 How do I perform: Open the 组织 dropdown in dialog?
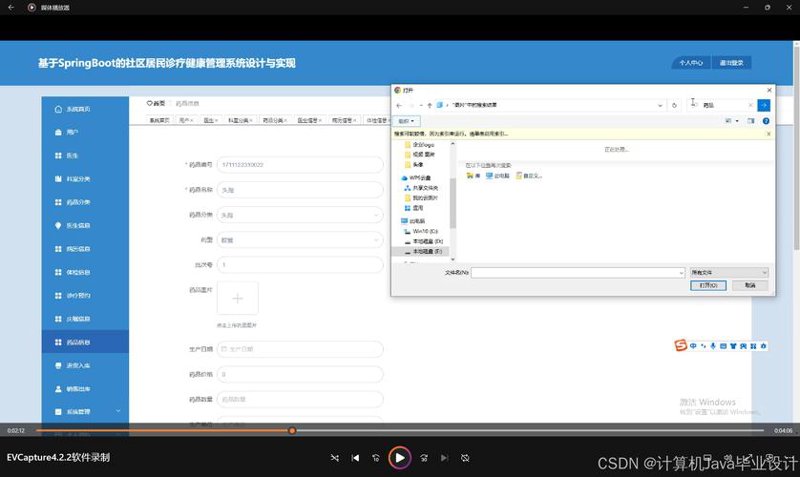tap(407, 121)
